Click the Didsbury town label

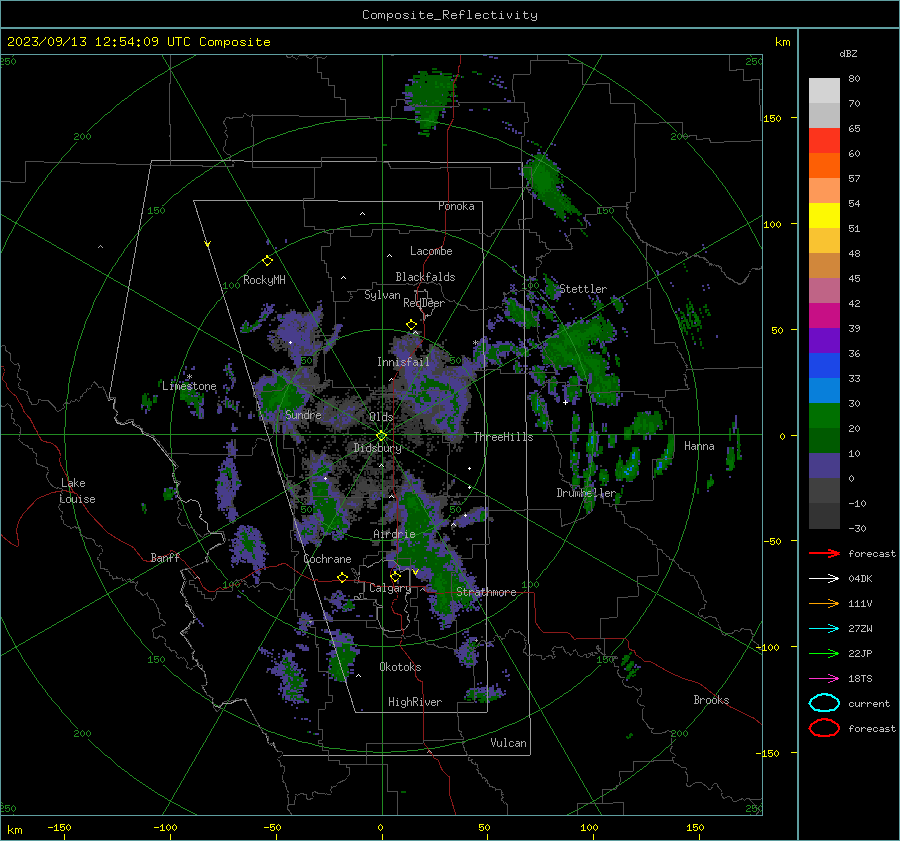pyautogui.click(x=377, y=448)
